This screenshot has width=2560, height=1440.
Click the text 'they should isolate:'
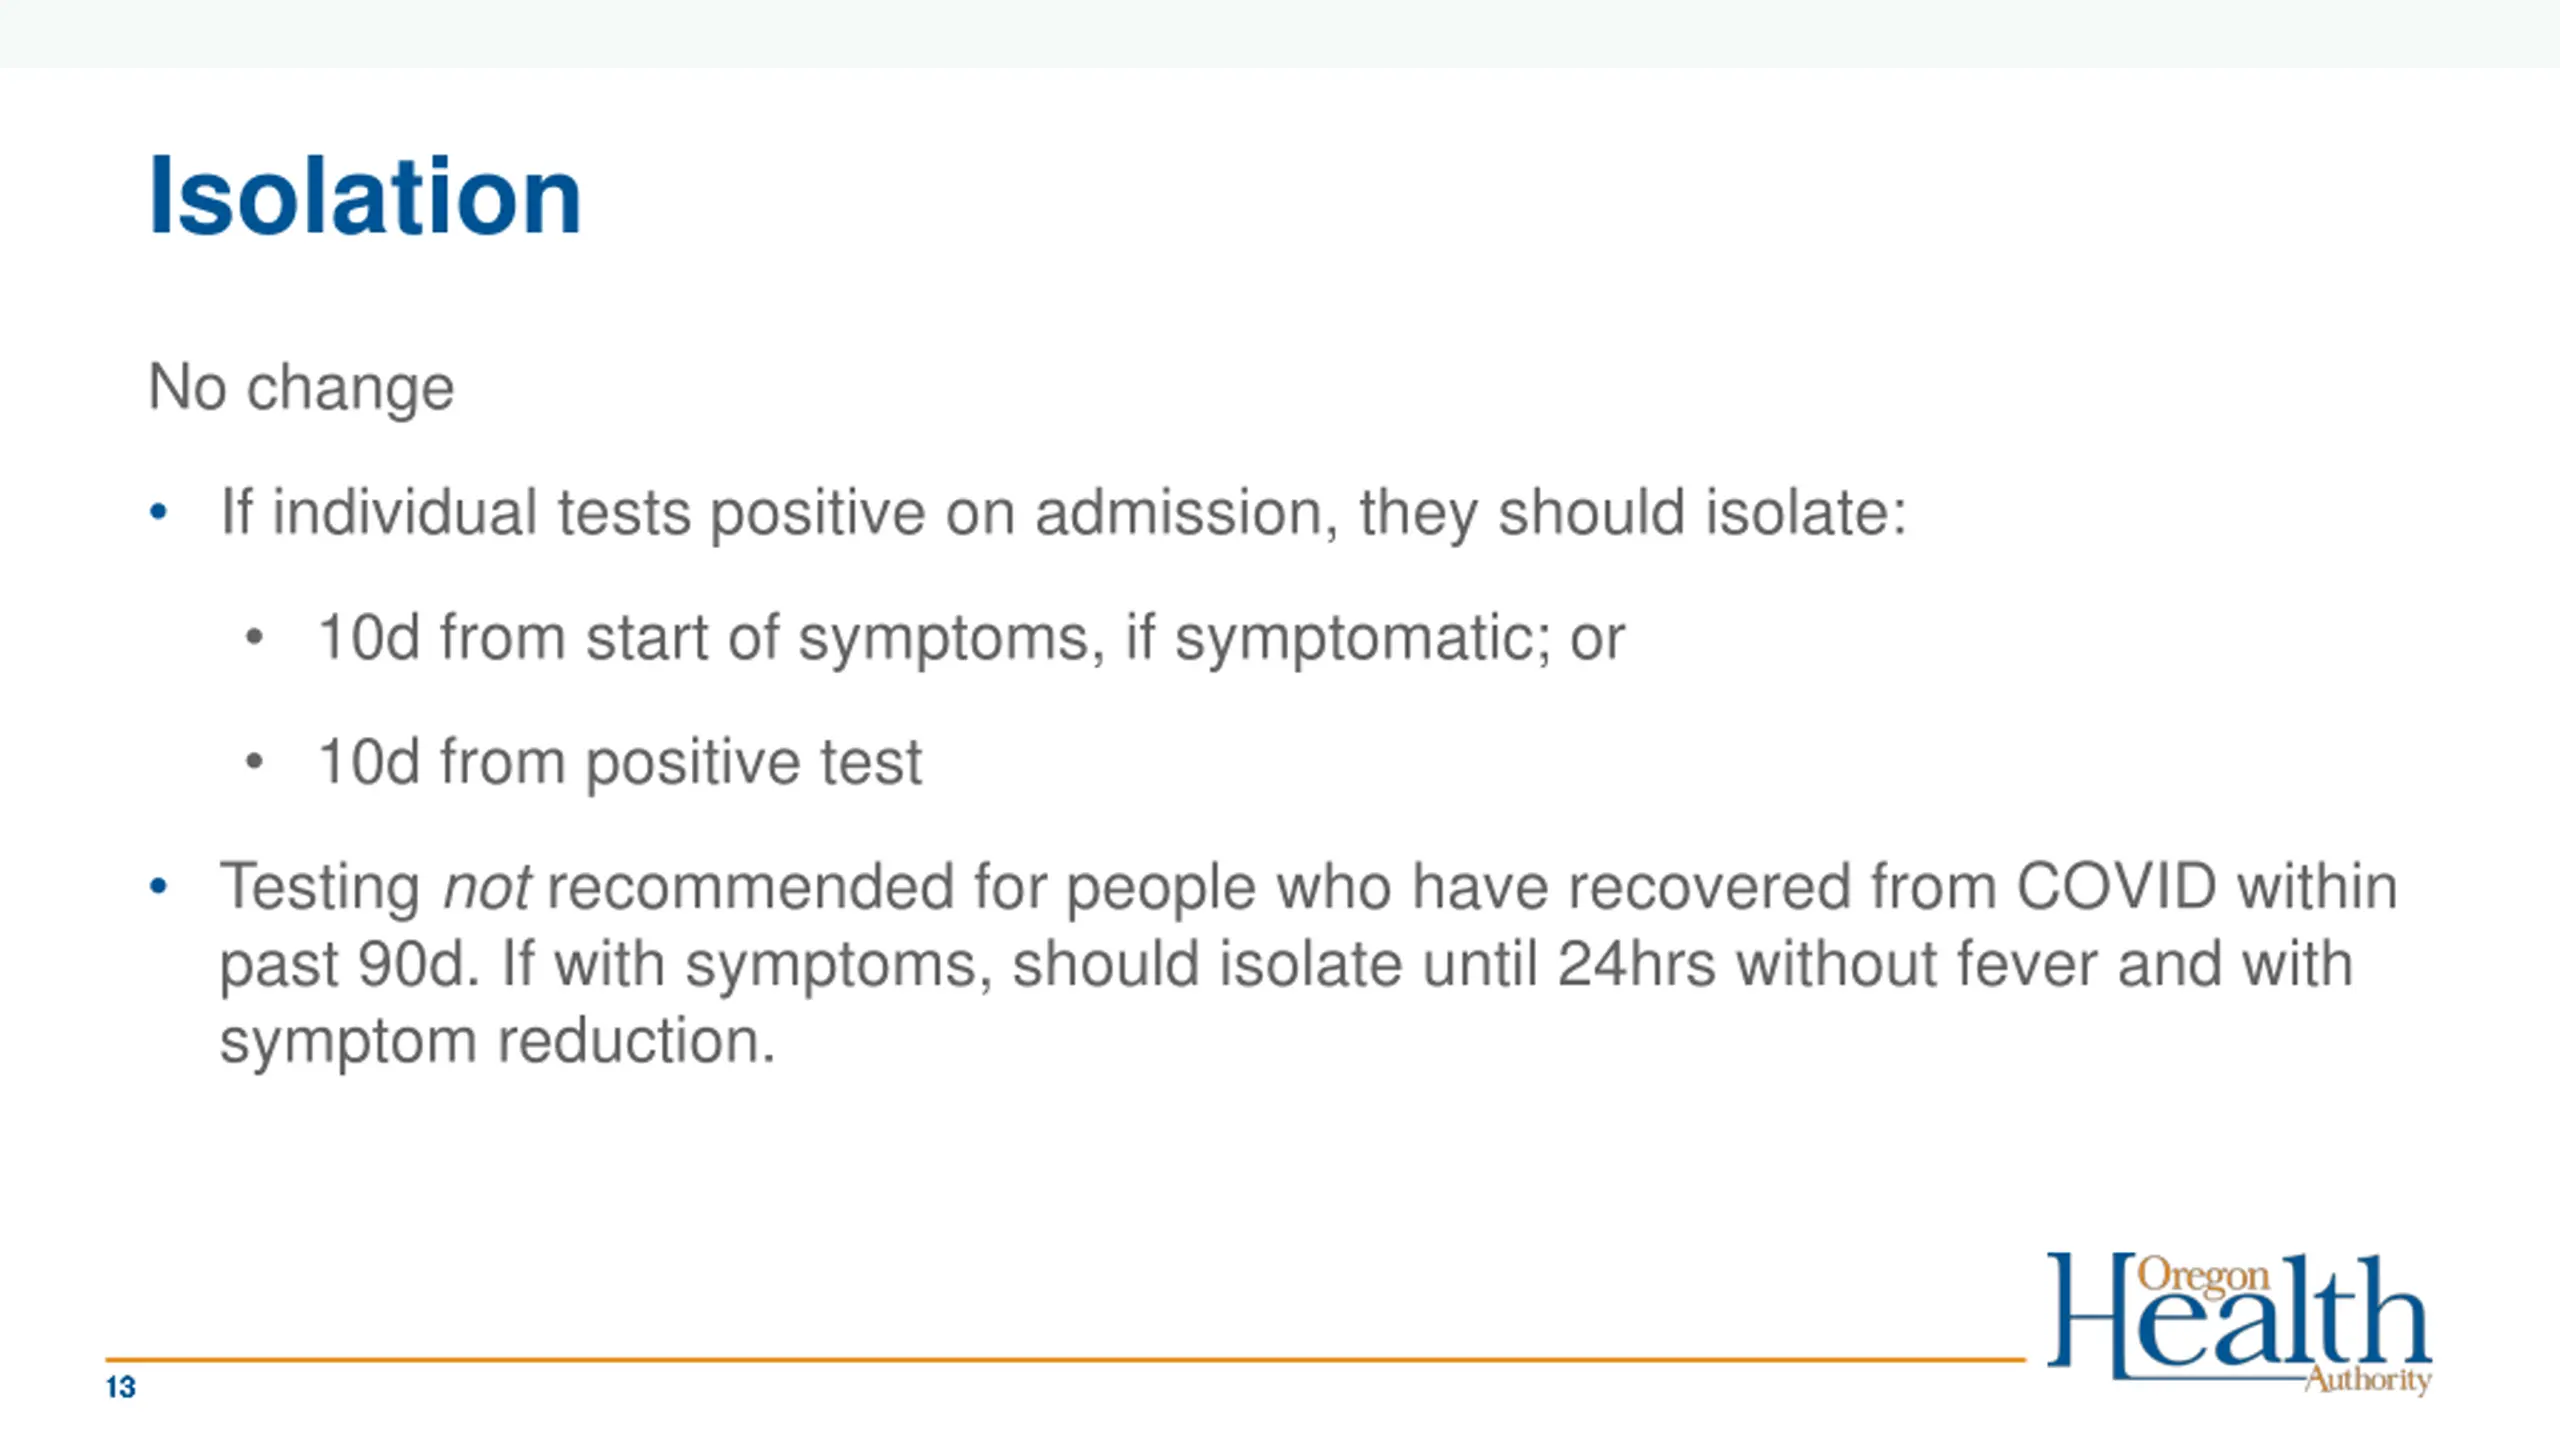pyautogui.click(x=1633, y=513)
